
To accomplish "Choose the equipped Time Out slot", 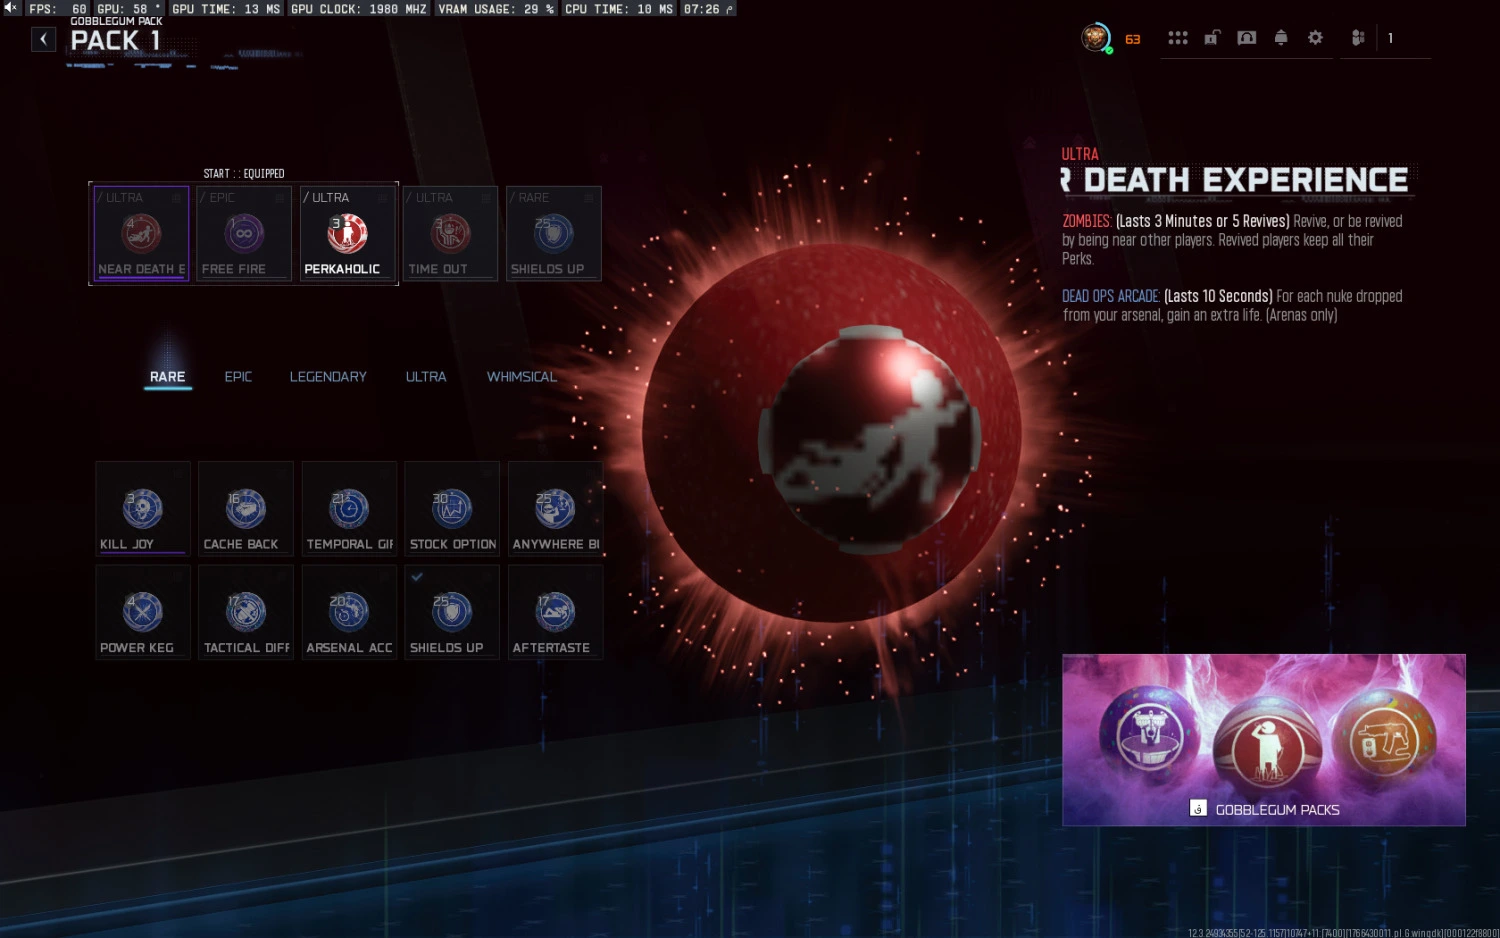I will (x=450, y=234).
